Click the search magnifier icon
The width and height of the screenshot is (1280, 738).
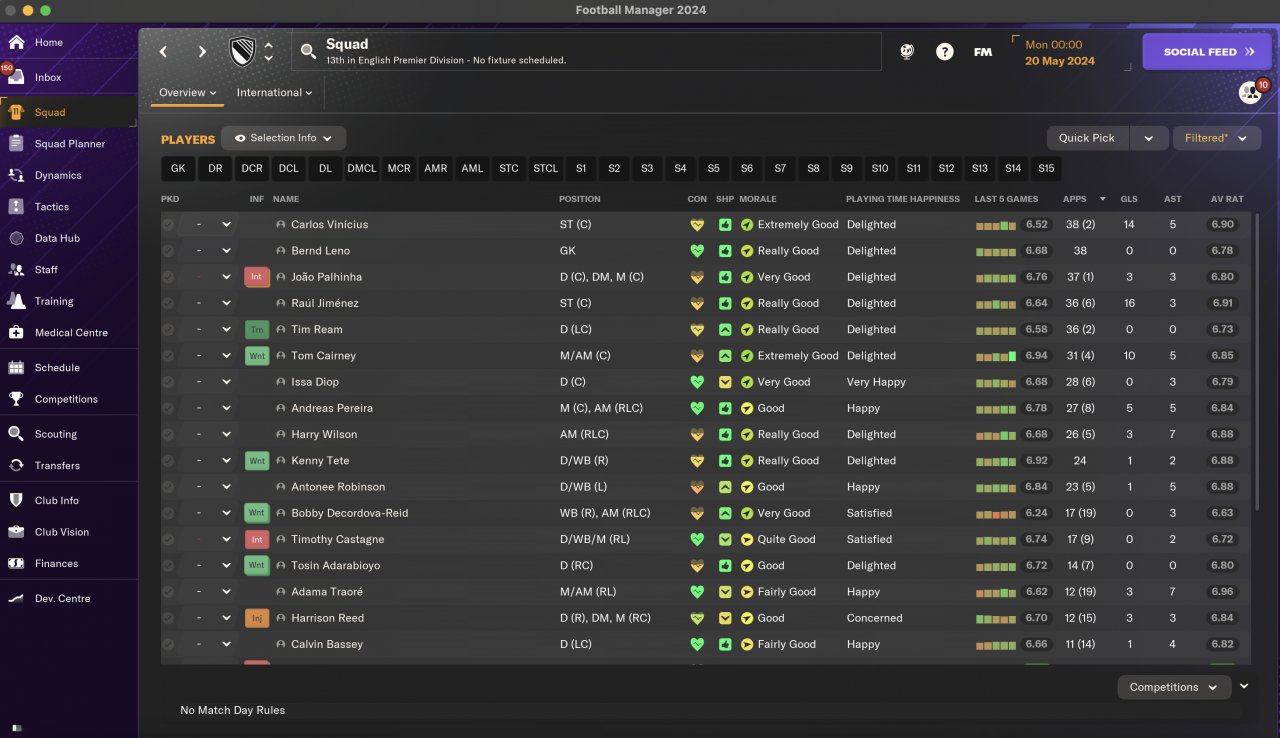pyautogui.click(x=308, y=51)
